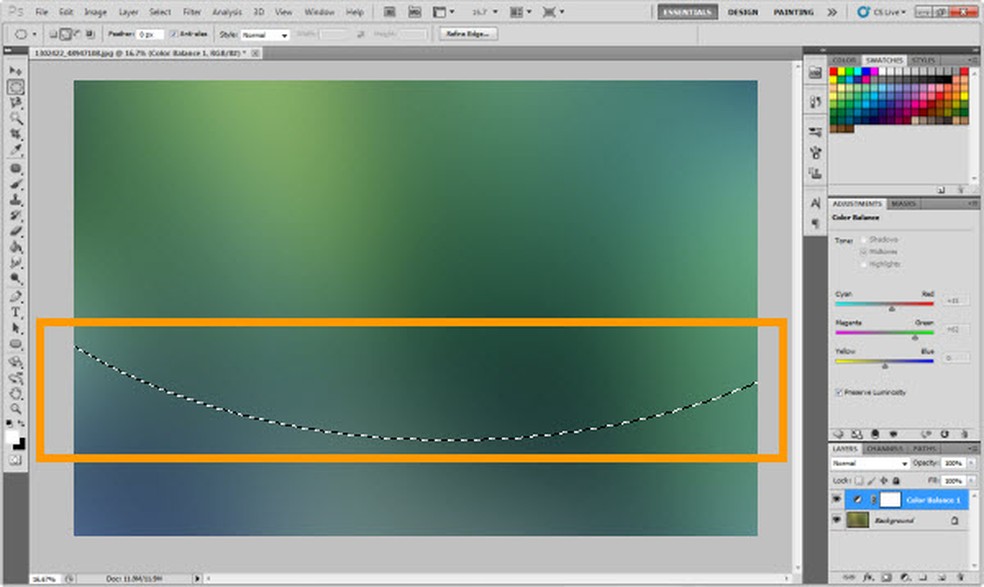Toggle Quick Mask mode
984x587 pixels.
tap(16, 460)
